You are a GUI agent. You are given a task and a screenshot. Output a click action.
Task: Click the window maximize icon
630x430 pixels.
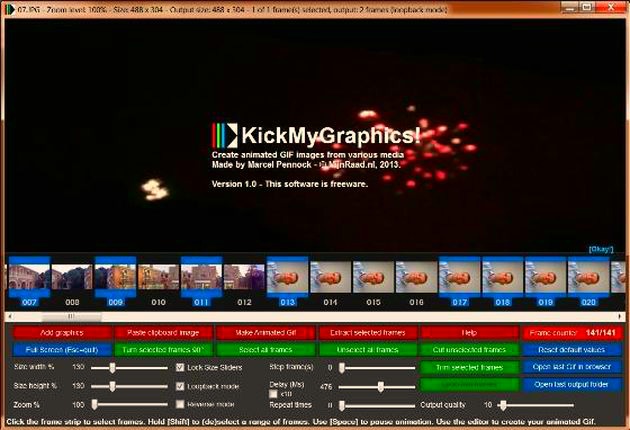pos(587,7)
